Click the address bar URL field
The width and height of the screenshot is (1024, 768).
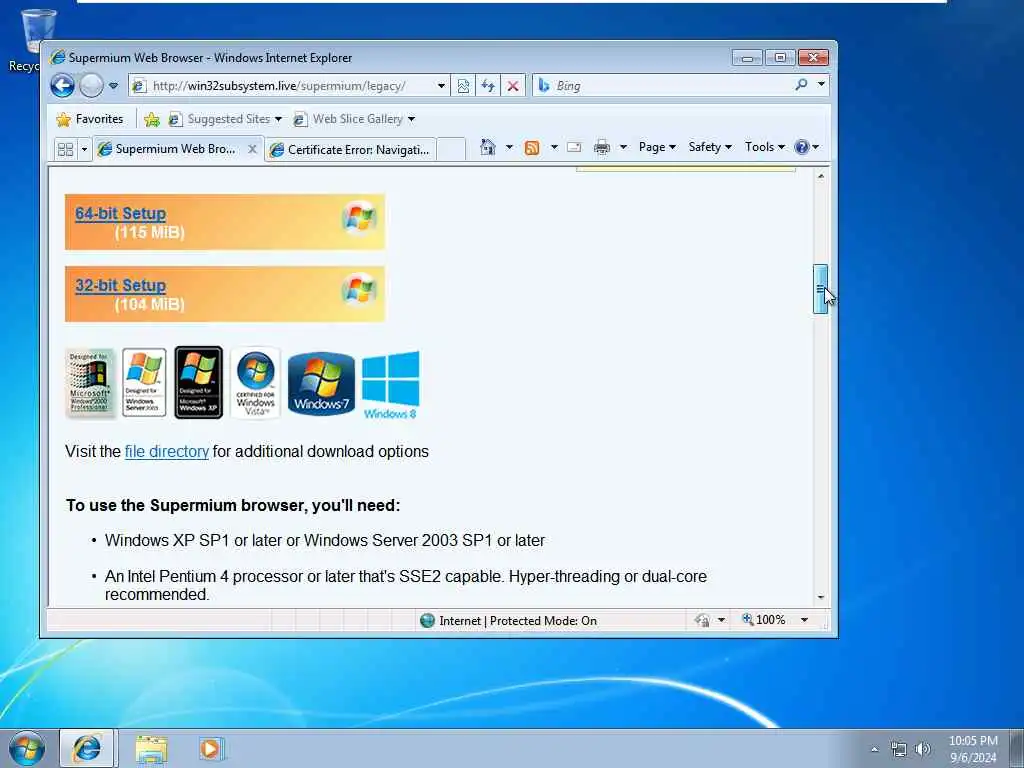pos(281,86)
